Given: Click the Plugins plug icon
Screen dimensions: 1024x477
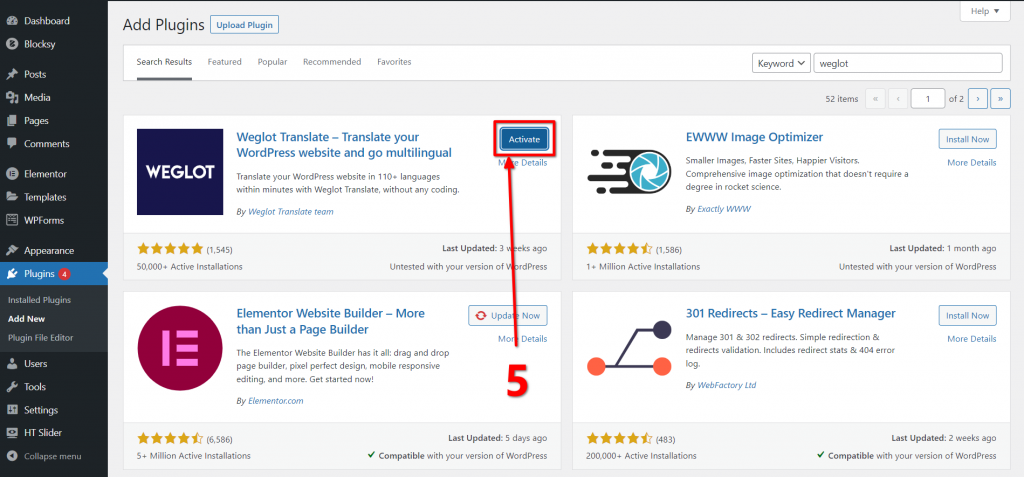Looking at the screenshot, I should (x=12, y=274).
